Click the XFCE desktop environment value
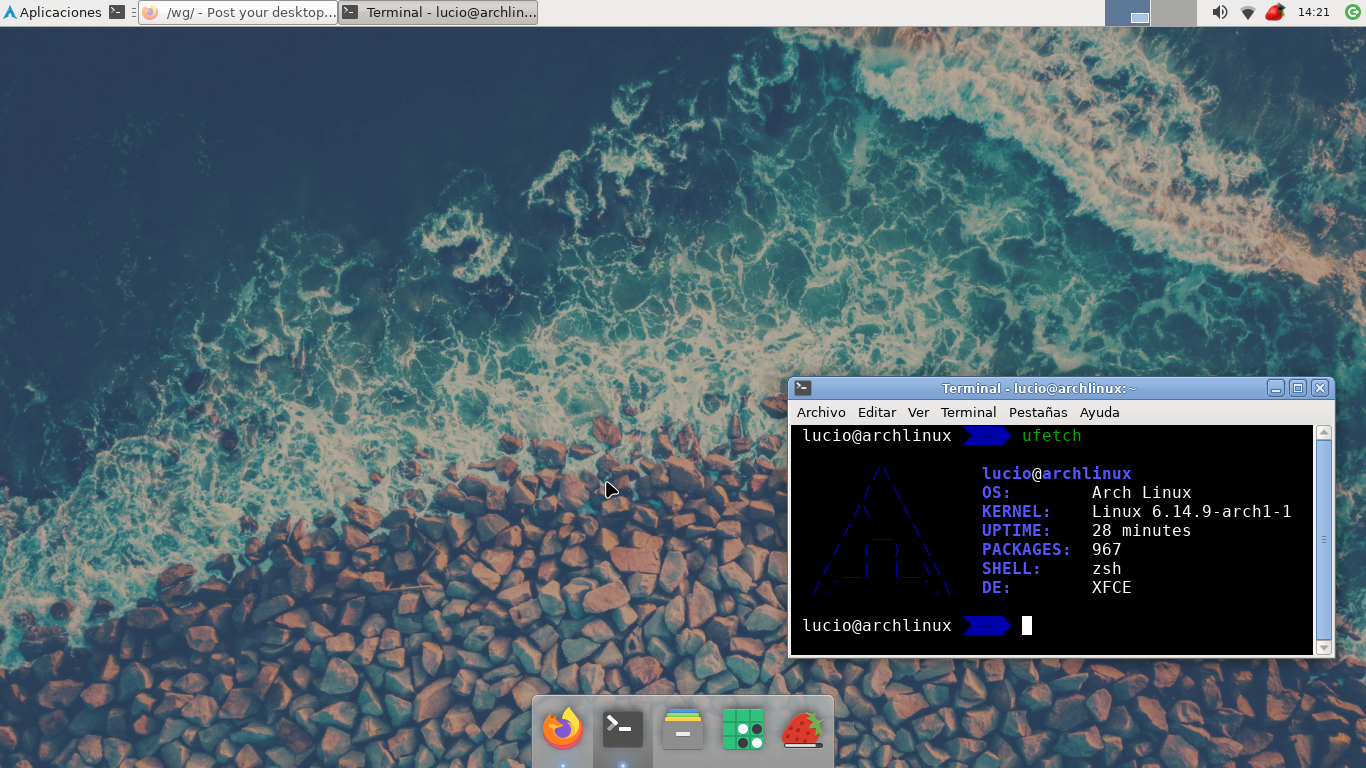This screenshot has width=1366, height=768. 1111,588
